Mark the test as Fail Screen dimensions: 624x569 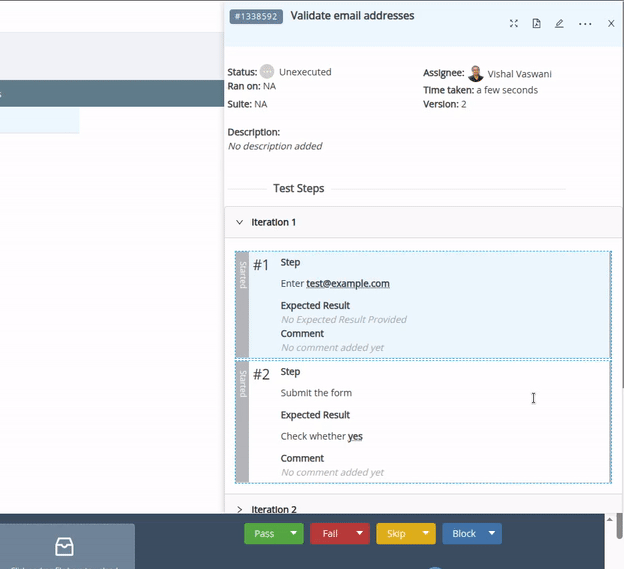pos(330,534)
